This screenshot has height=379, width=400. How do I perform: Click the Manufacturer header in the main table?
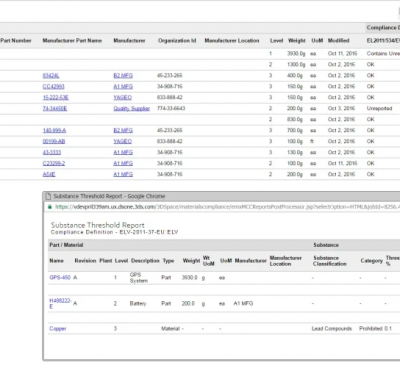pyautogui.click(x=129, y=41)
